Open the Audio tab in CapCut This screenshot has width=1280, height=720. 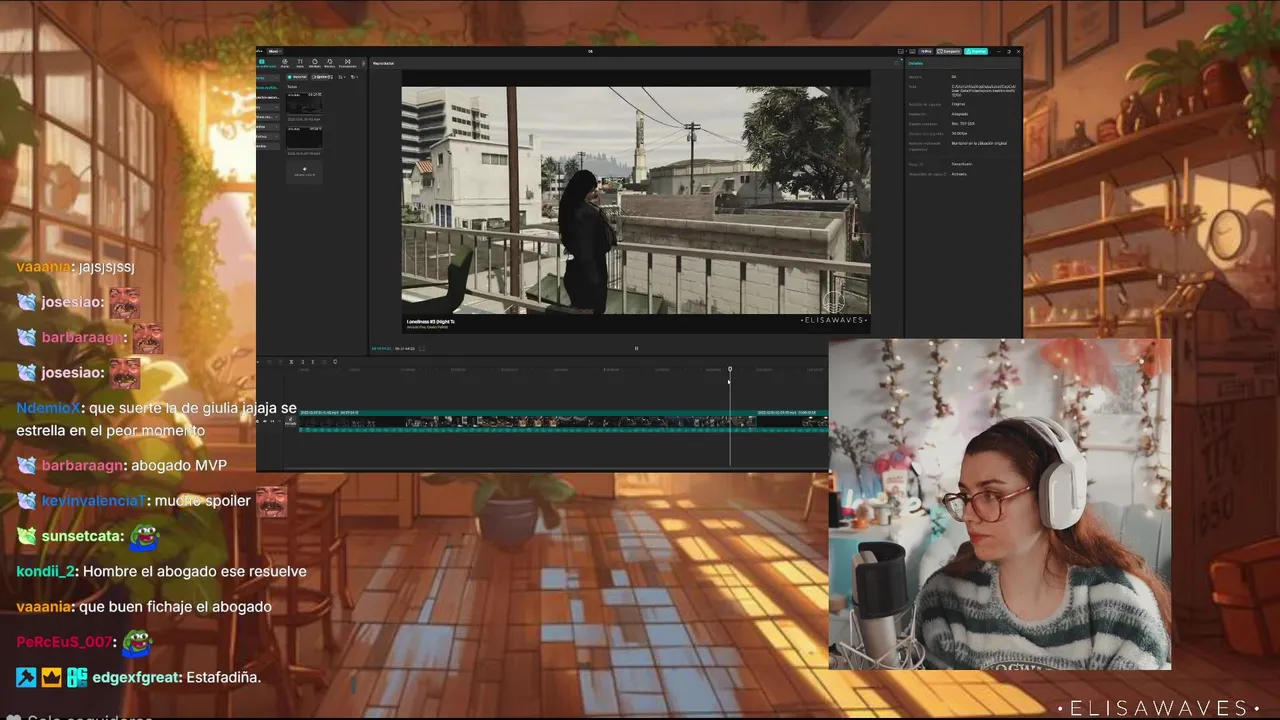click(x=285, y=63)
